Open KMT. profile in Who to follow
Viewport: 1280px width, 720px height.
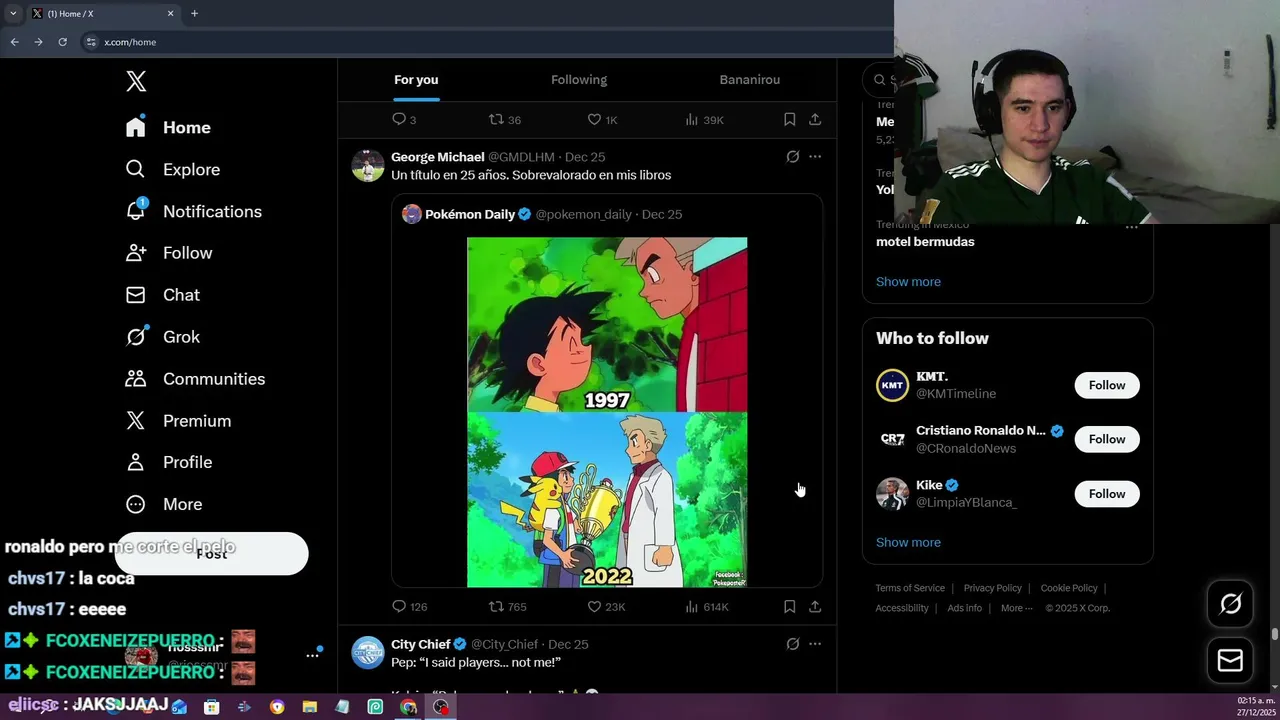point(932,377)
